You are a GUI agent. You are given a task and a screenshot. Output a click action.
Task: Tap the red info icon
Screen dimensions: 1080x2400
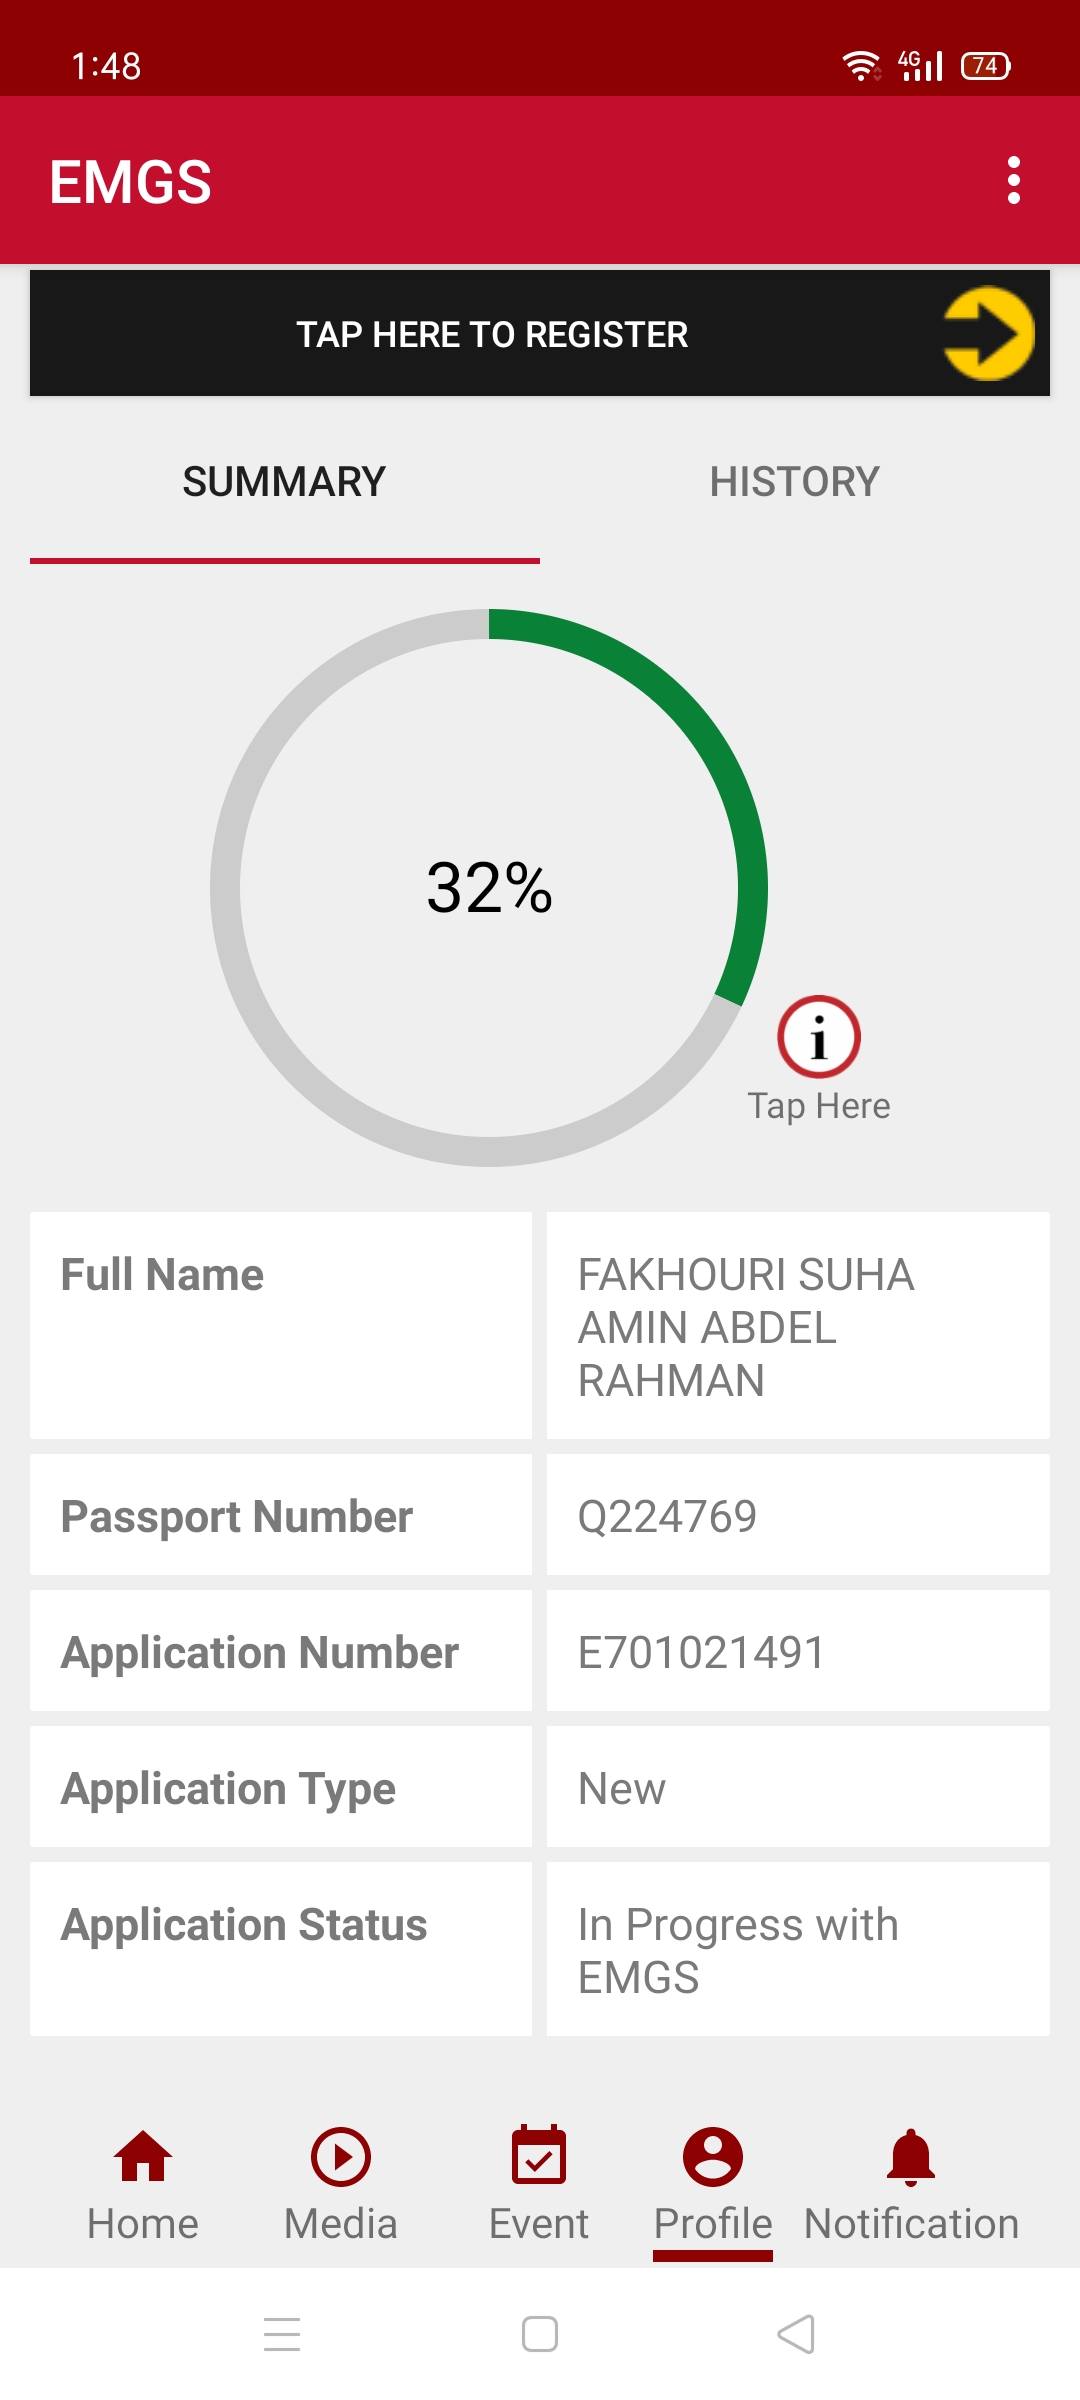point(818,1037)
